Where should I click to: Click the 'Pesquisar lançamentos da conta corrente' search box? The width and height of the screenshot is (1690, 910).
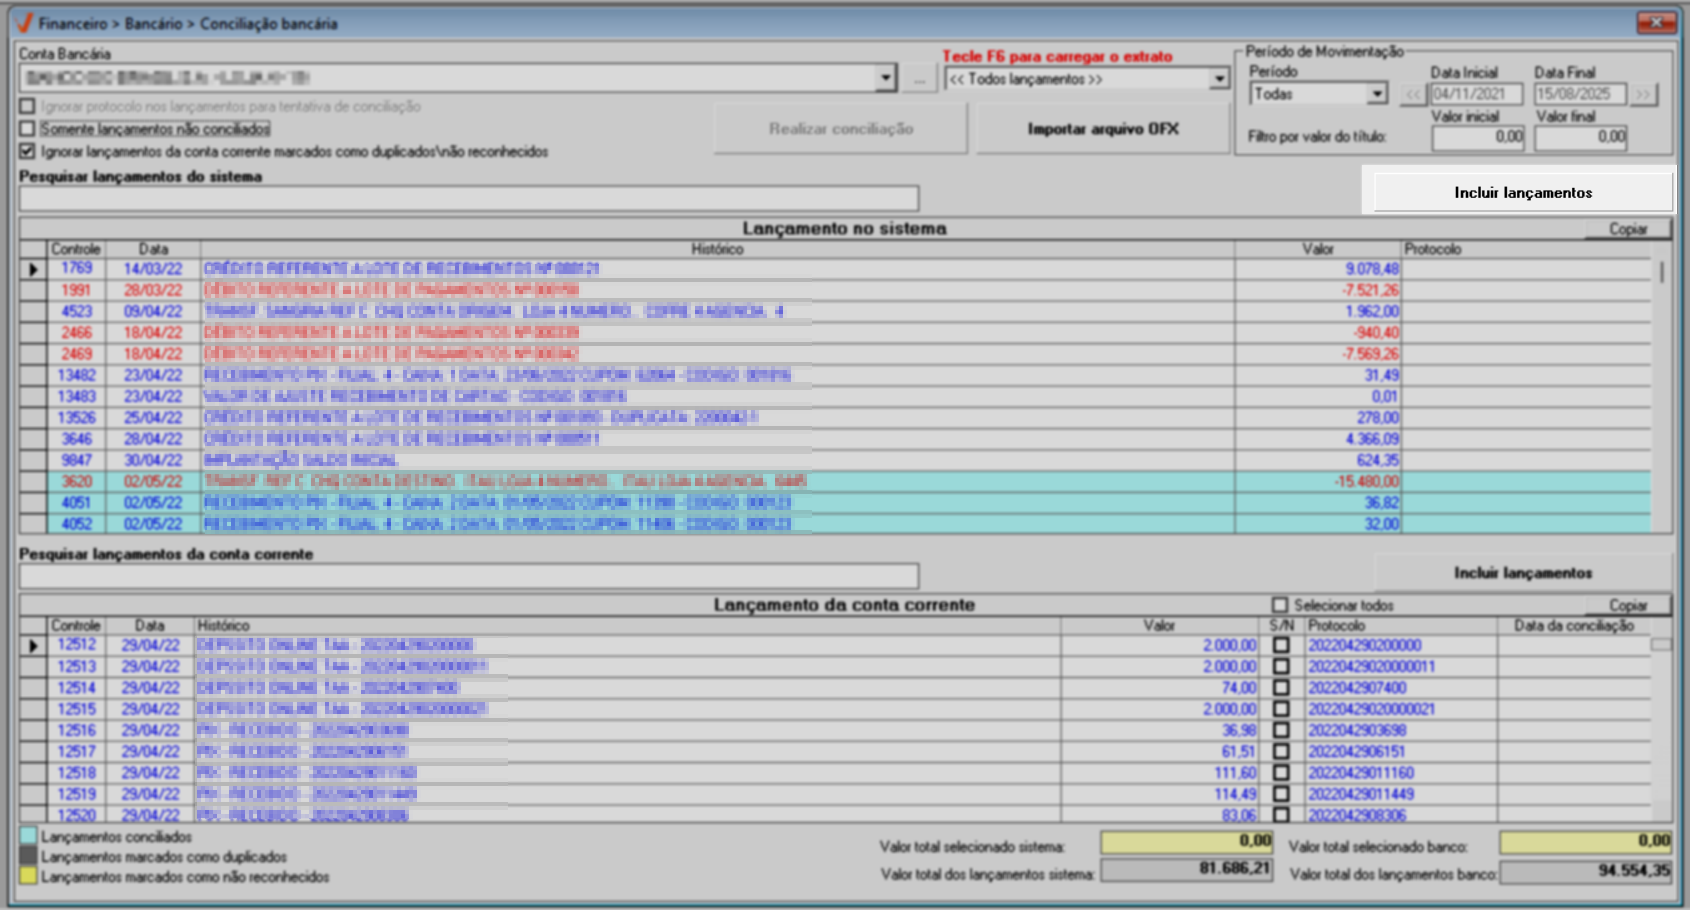pyautogui.click(x=469, y=576)
